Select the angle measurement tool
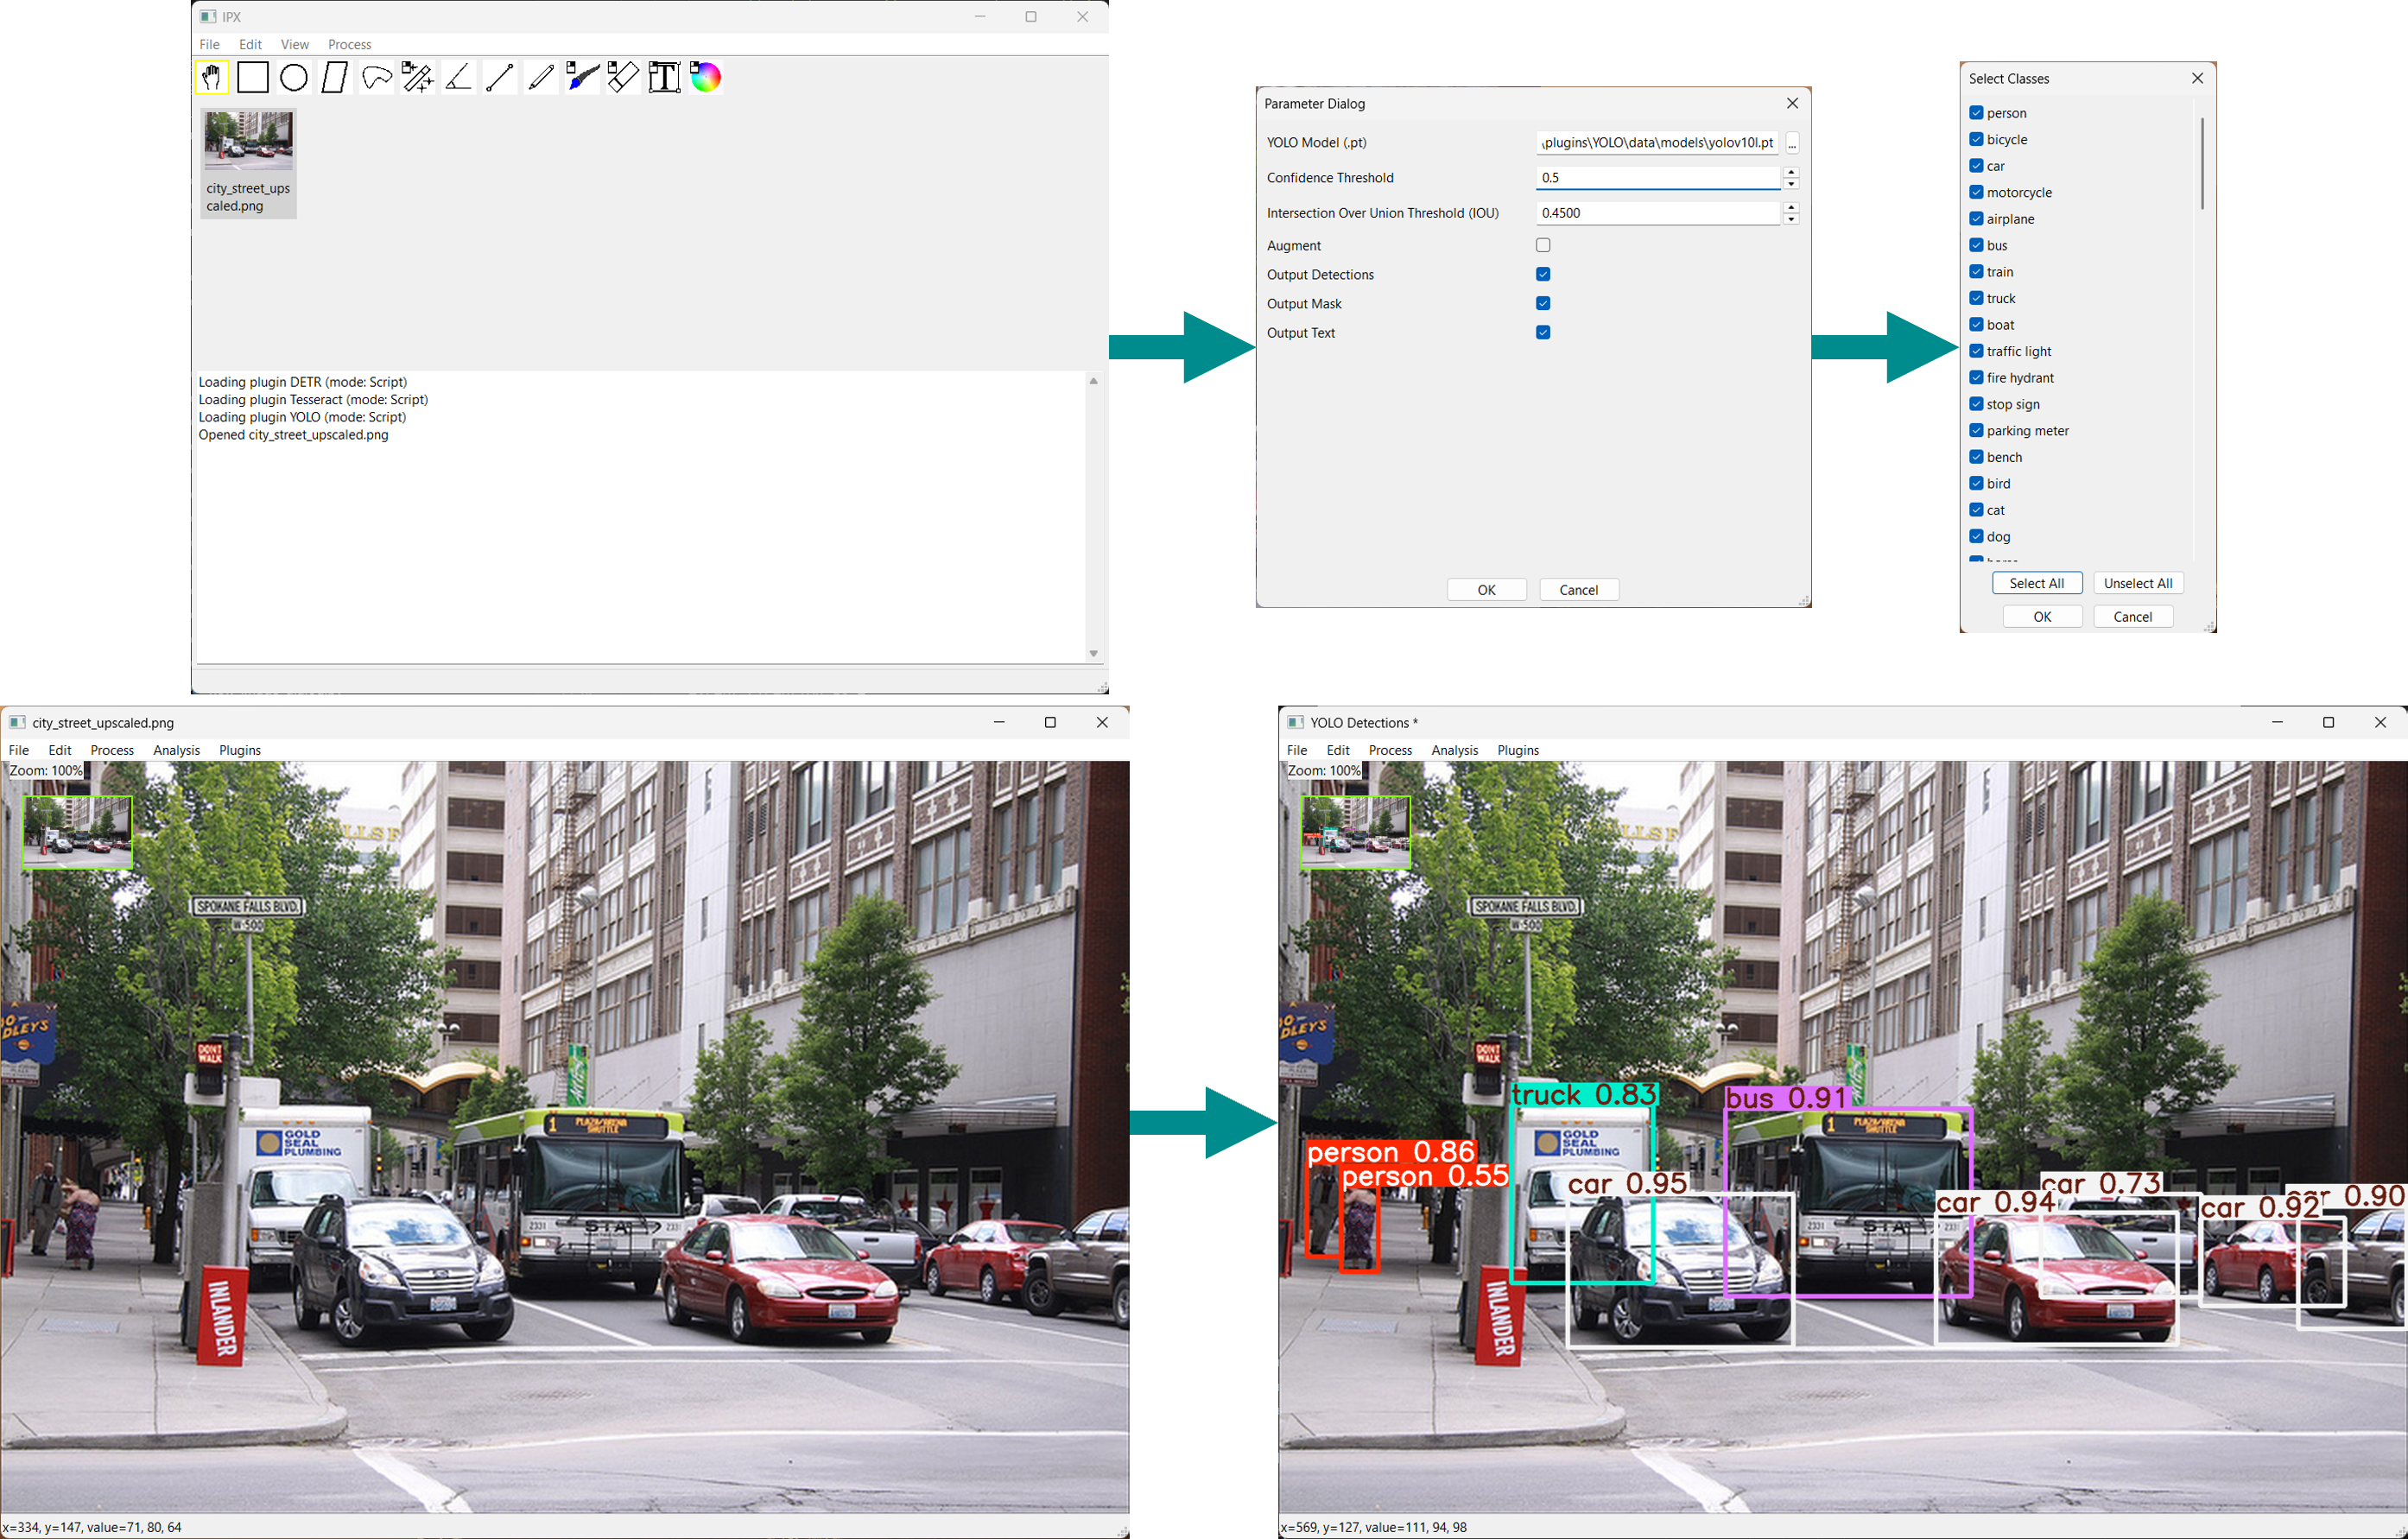Screen dimensions: 2408x1539 pyautogui.click(x=458, y=77)
